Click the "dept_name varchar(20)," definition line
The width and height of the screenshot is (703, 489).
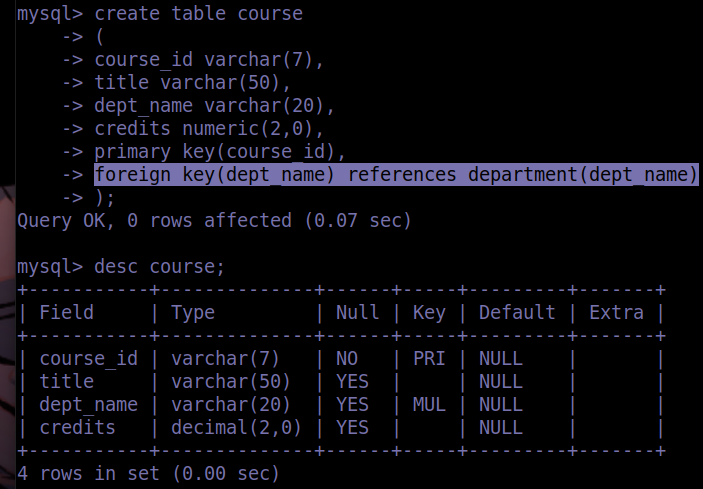tap(214, 105)
